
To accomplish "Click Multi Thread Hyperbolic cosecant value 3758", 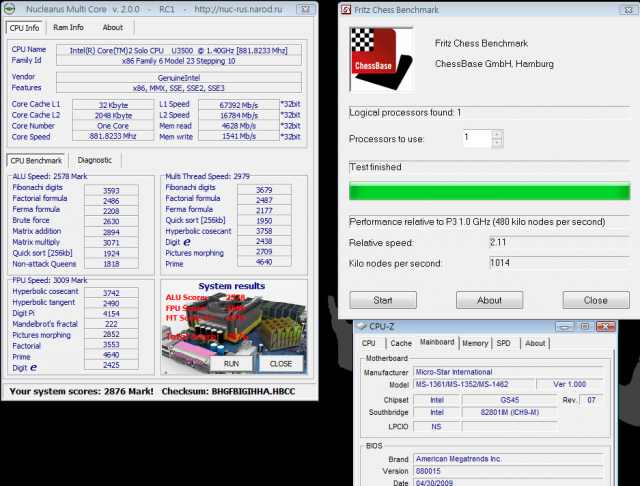I will click(264, 231).
